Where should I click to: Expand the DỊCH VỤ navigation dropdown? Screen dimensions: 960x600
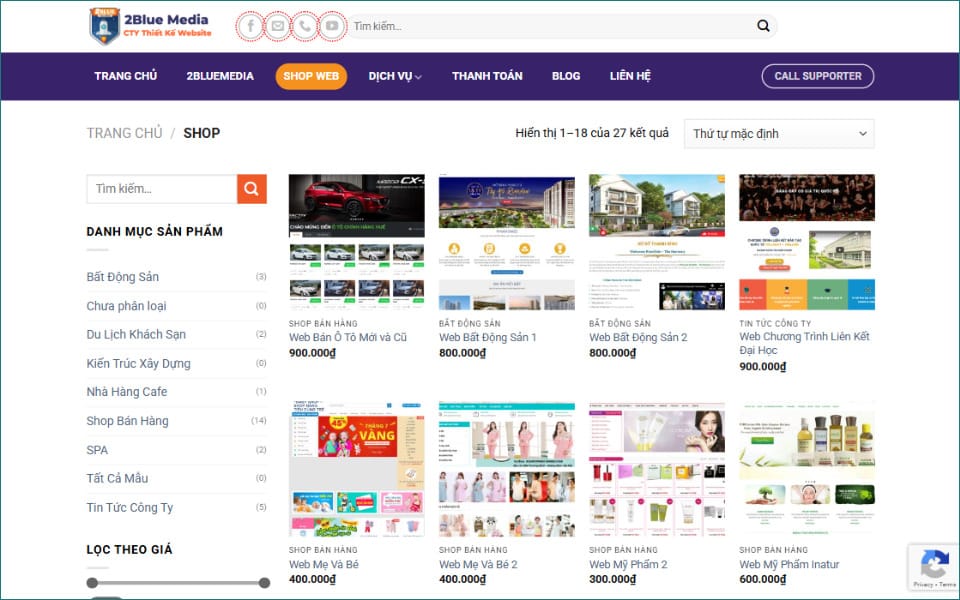pos(394,75)
